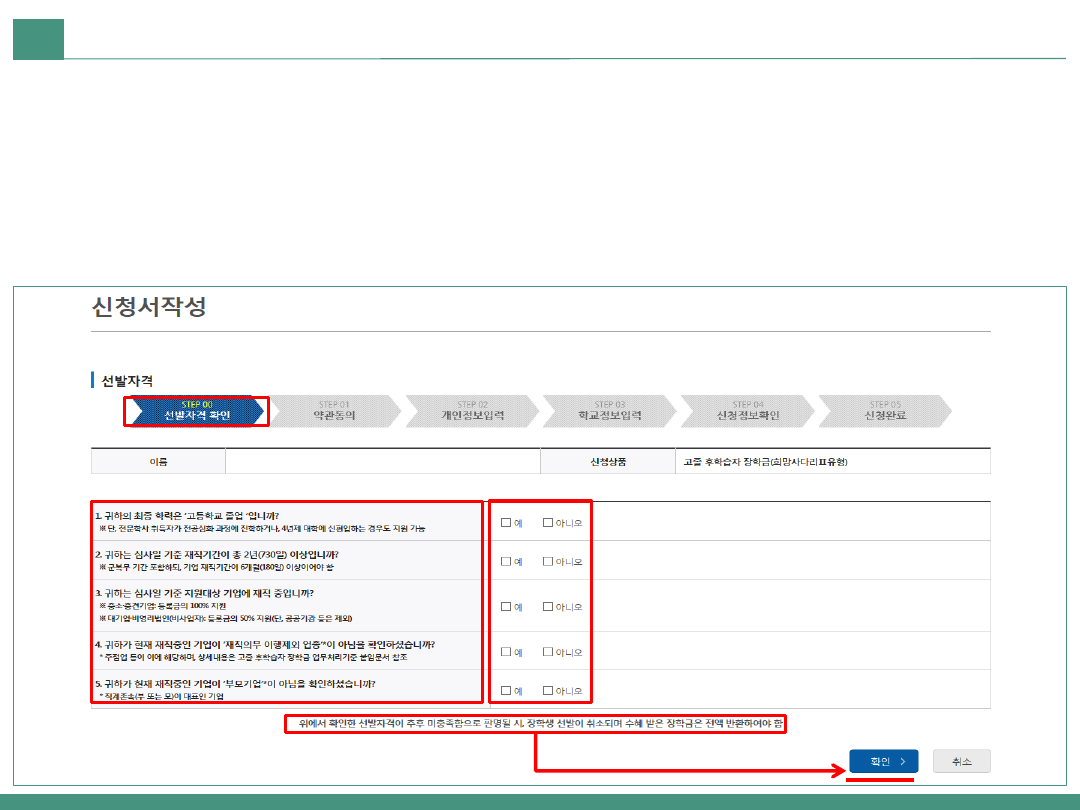The height and width of the screenshot is (810, 1080).
Task: Go to the STEP 01 약관동의 step
Action: [334, 411]
